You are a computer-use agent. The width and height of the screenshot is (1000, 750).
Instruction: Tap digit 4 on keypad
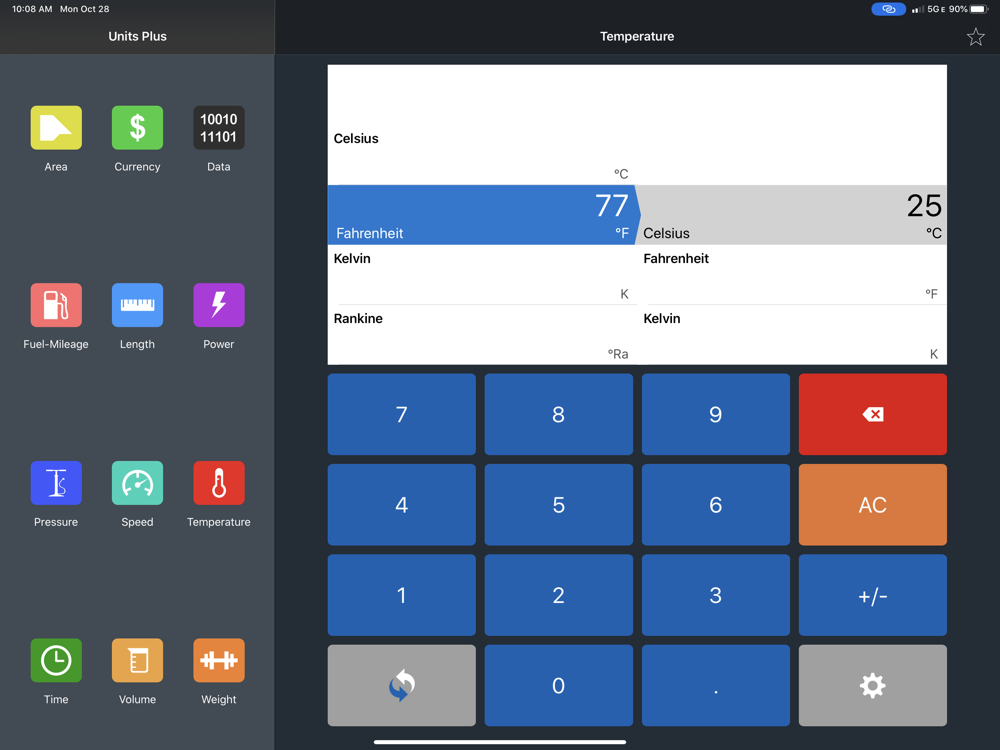(402, 504)
